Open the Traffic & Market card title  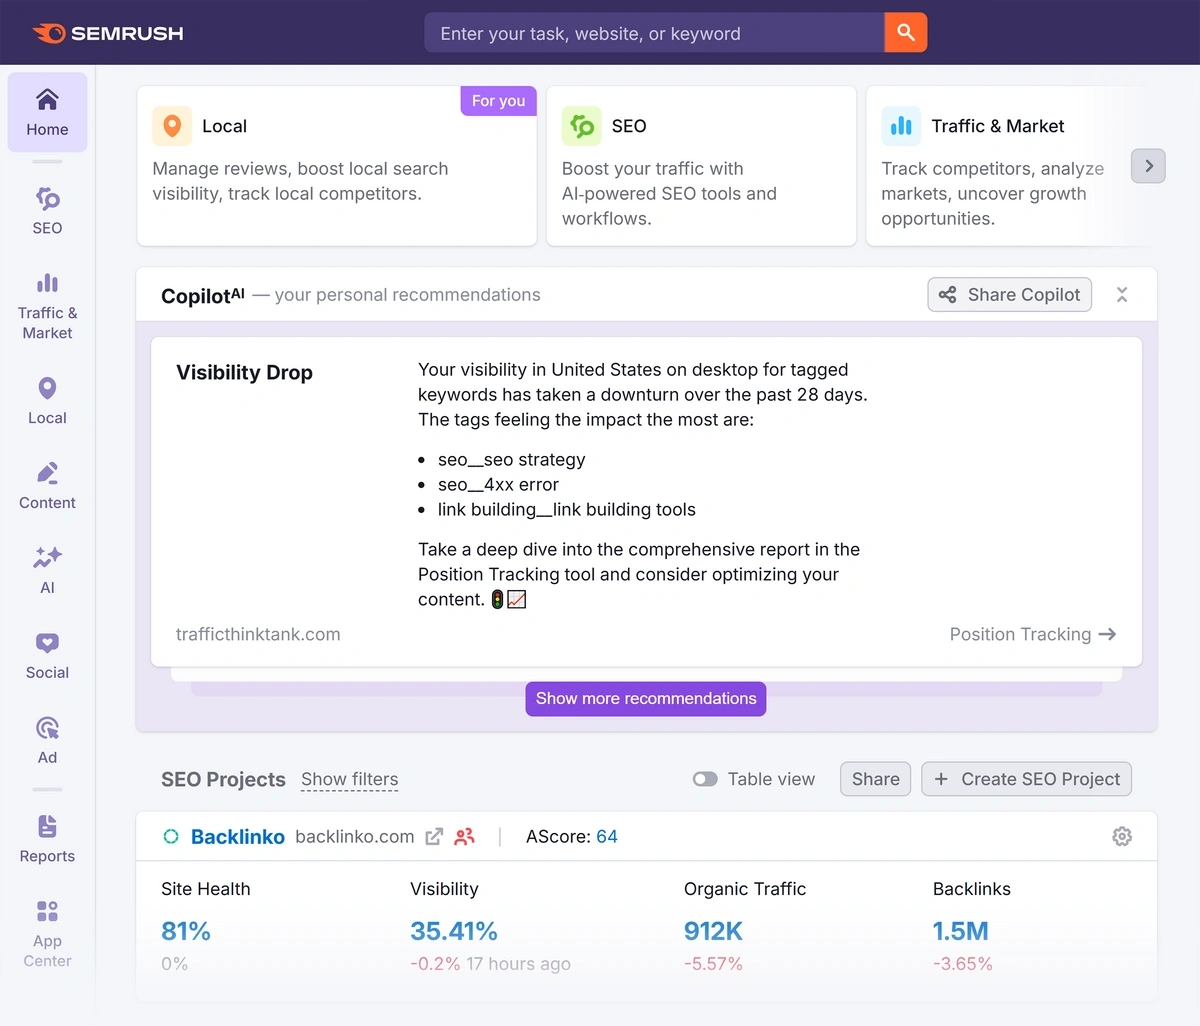(998, 126)
